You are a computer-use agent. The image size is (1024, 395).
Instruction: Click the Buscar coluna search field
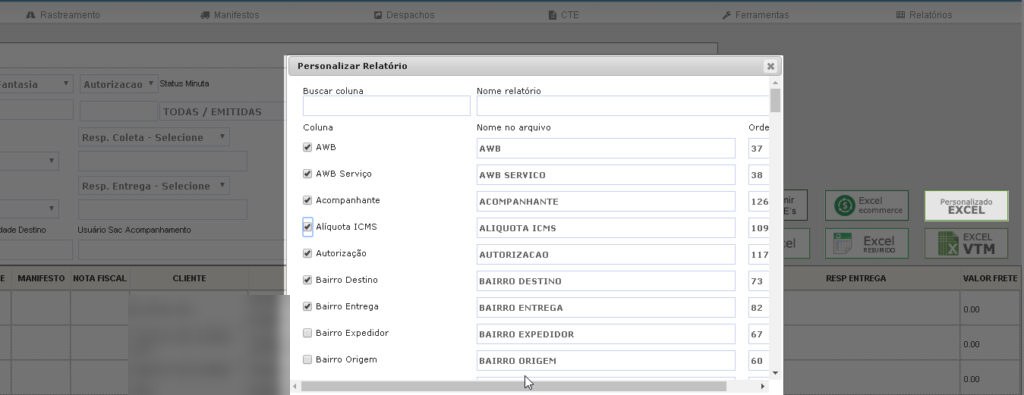click(x=387, y=106)
